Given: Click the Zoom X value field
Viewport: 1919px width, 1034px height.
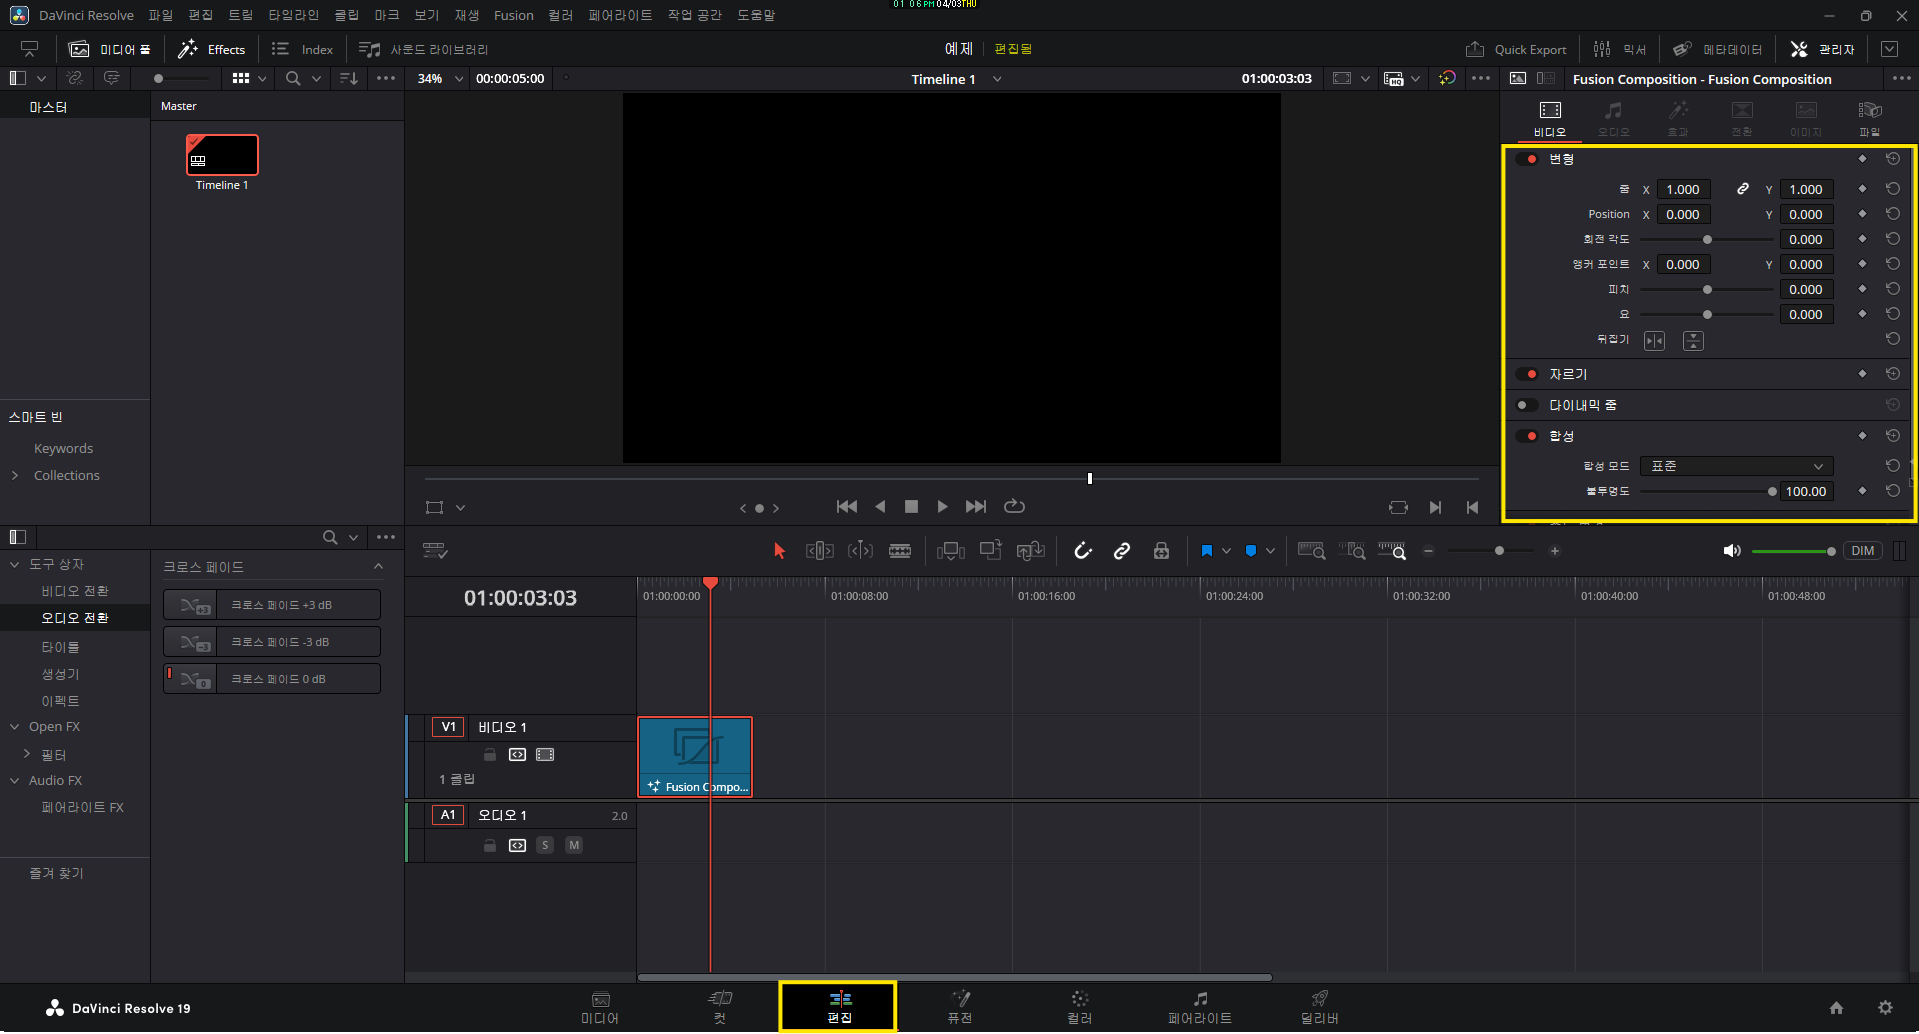Looking at the screenshot, I should coord(1683,189).
